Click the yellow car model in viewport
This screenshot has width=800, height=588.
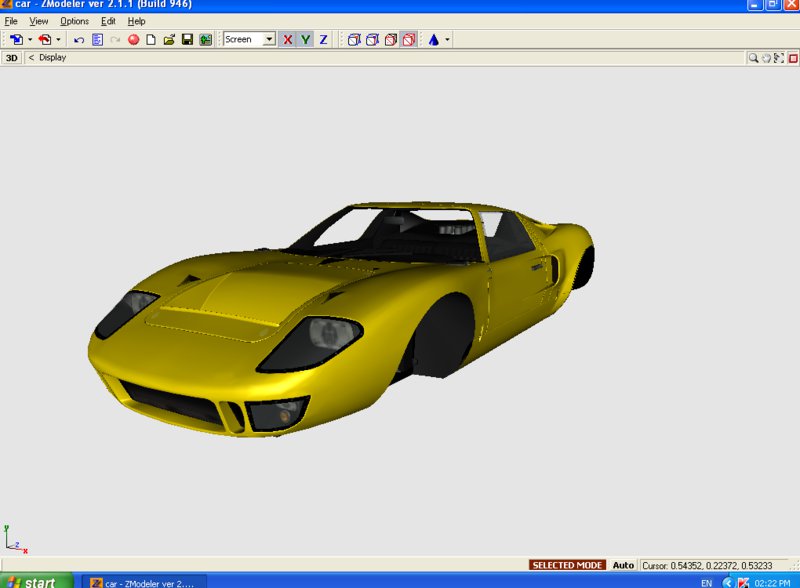pyautogui.click(x=341, y=318)
